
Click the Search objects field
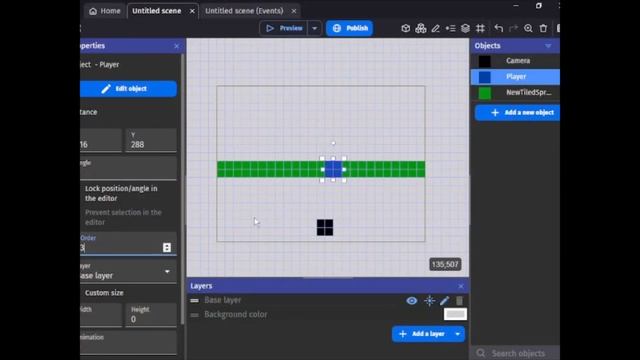518,353
